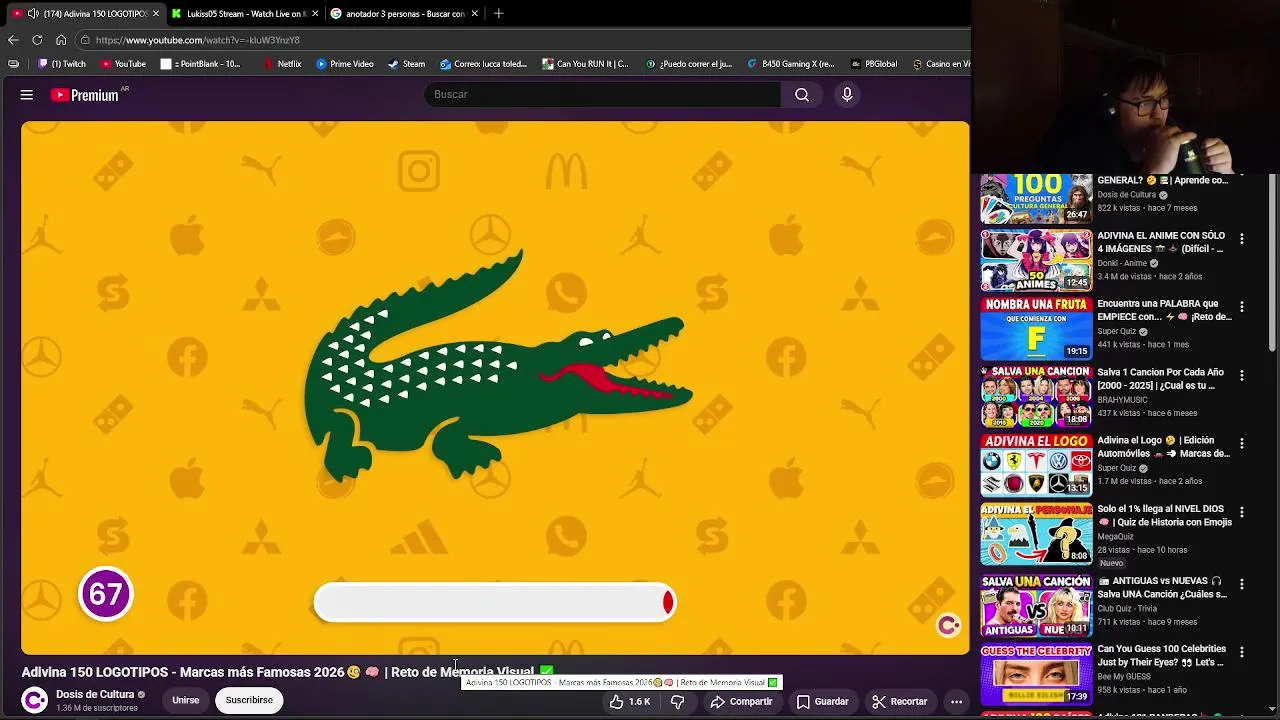
Task: Reload the page with refresh icon
Action: (x=37, y=40)
